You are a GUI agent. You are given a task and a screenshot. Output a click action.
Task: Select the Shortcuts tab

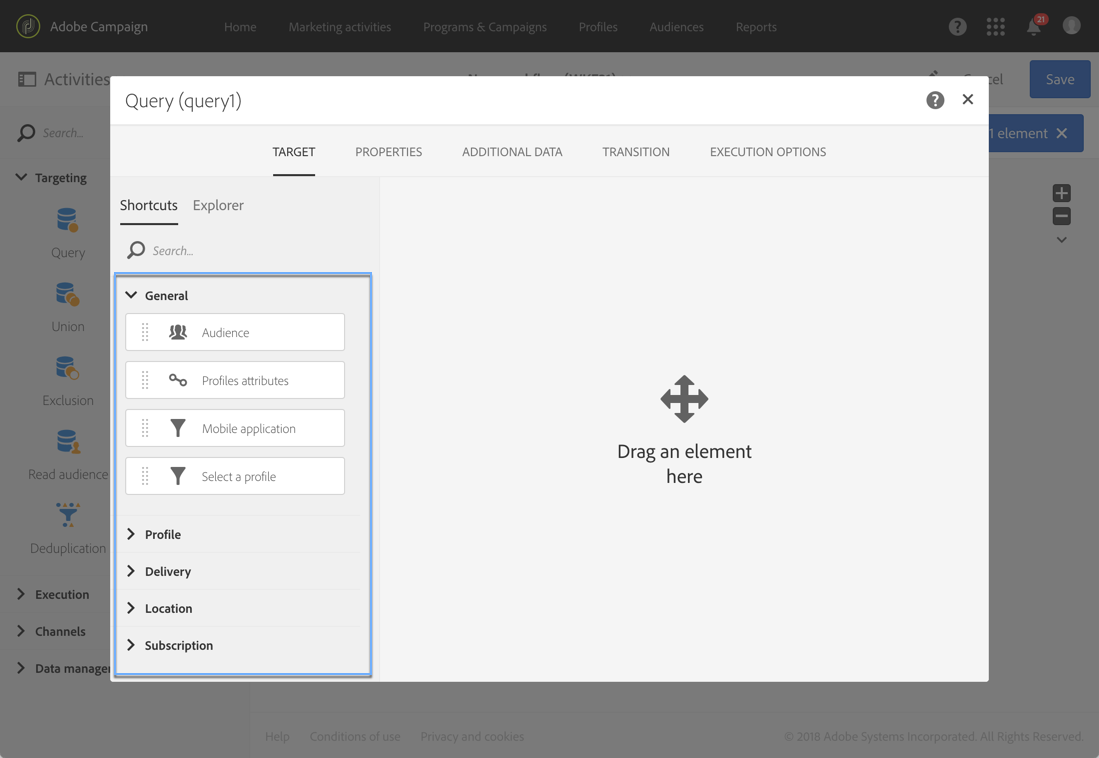pyautogui.click(x=149, y=205)
